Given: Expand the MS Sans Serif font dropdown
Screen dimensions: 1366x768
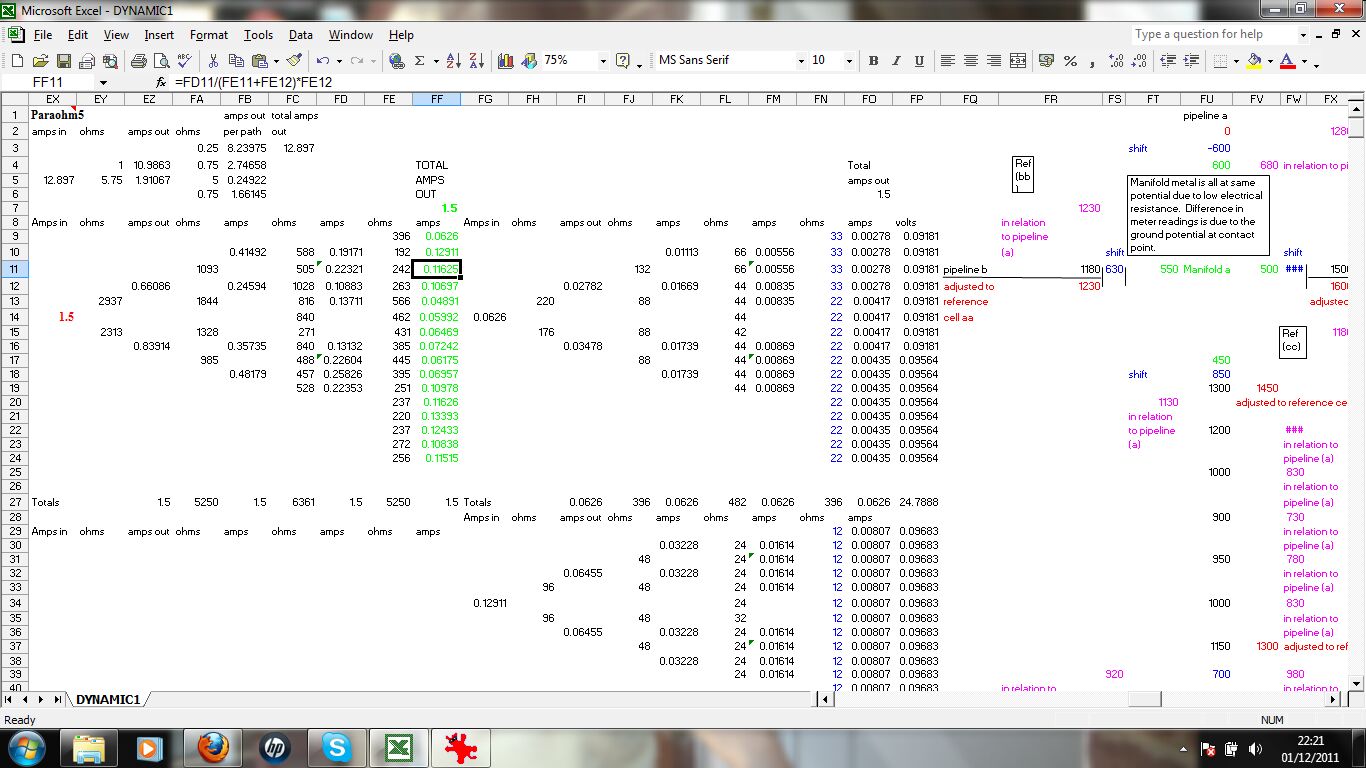Looking at the screenshot, I should tap(800, 61).
